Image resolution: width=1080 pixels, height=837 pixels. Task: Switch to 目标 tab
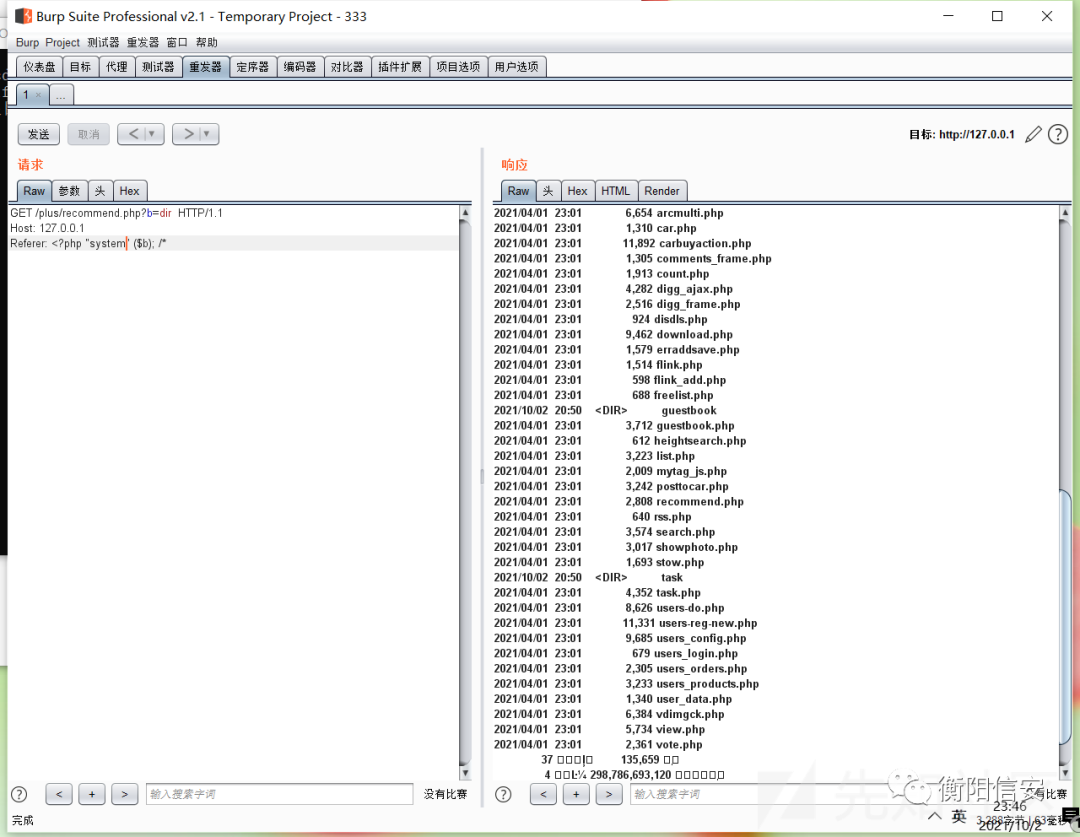click(81, 67)
